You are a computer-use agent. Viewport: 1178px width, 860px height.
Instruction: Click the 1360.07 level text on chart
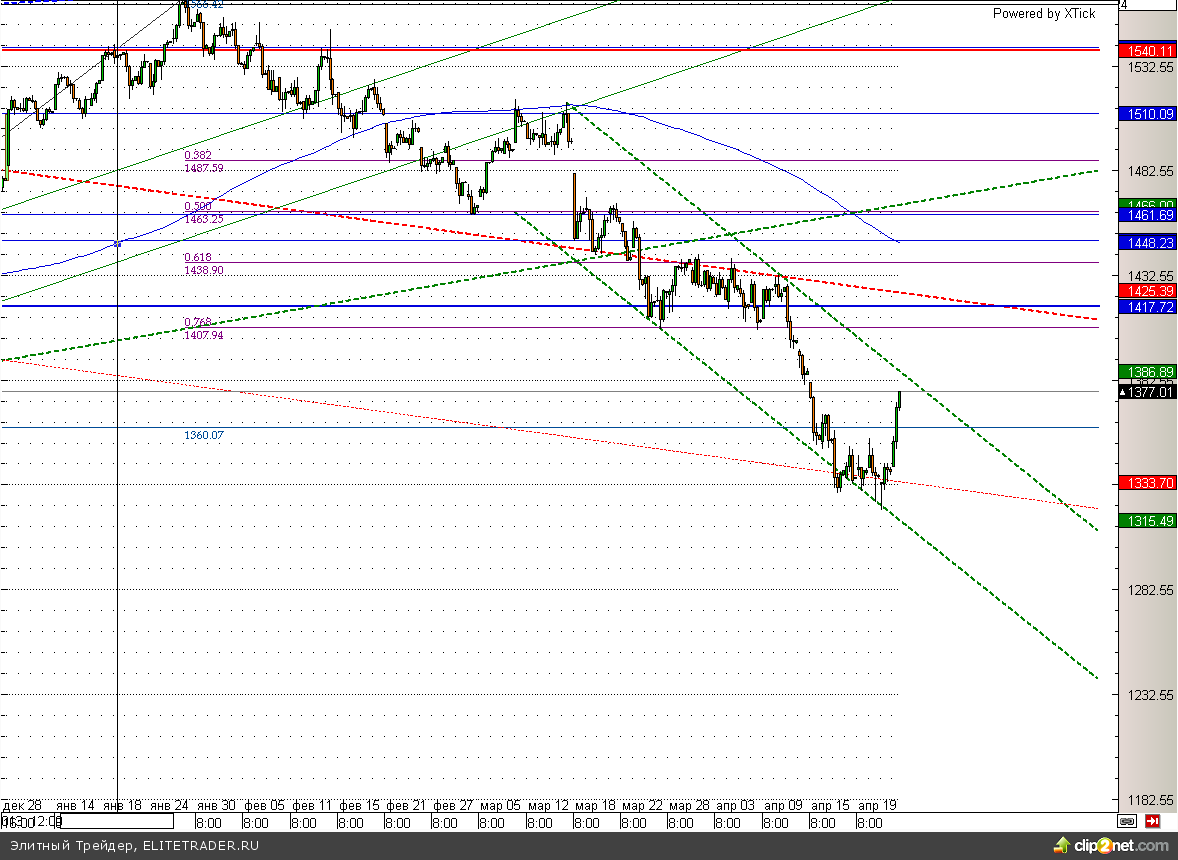click(x=204, y=436)
